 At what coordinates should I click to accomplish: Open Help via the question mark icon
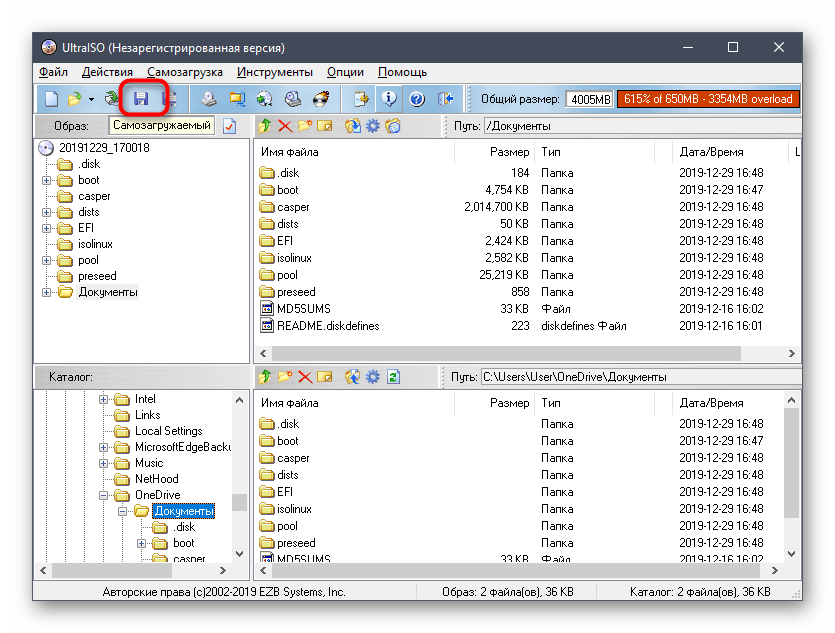point(417,99)
